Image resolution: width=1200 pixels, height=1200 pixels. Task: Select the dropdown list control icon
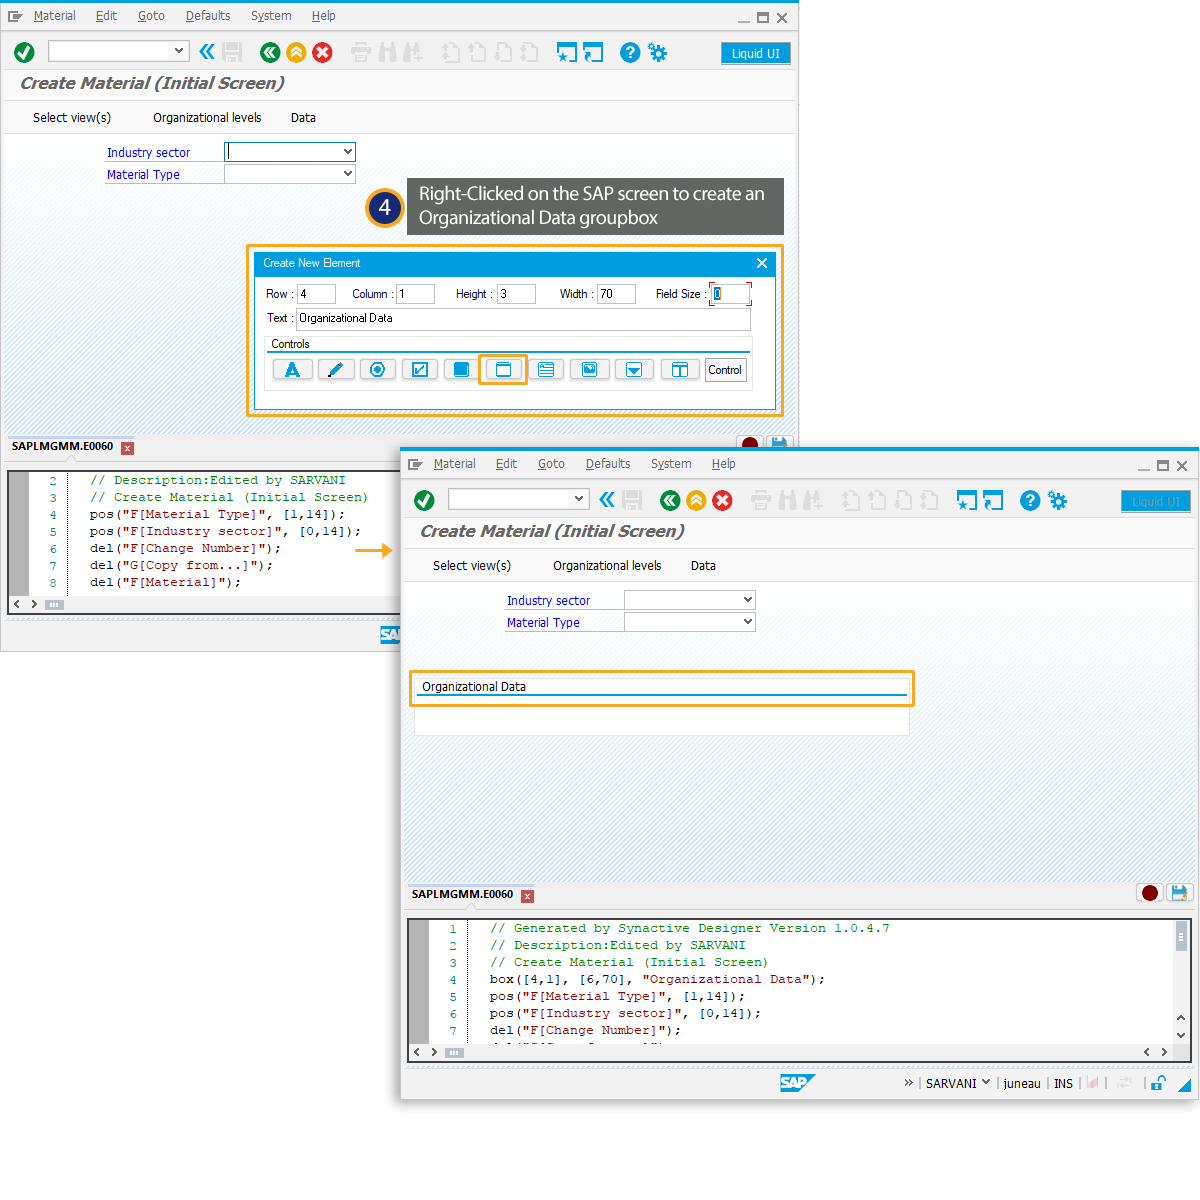[634, 370]
